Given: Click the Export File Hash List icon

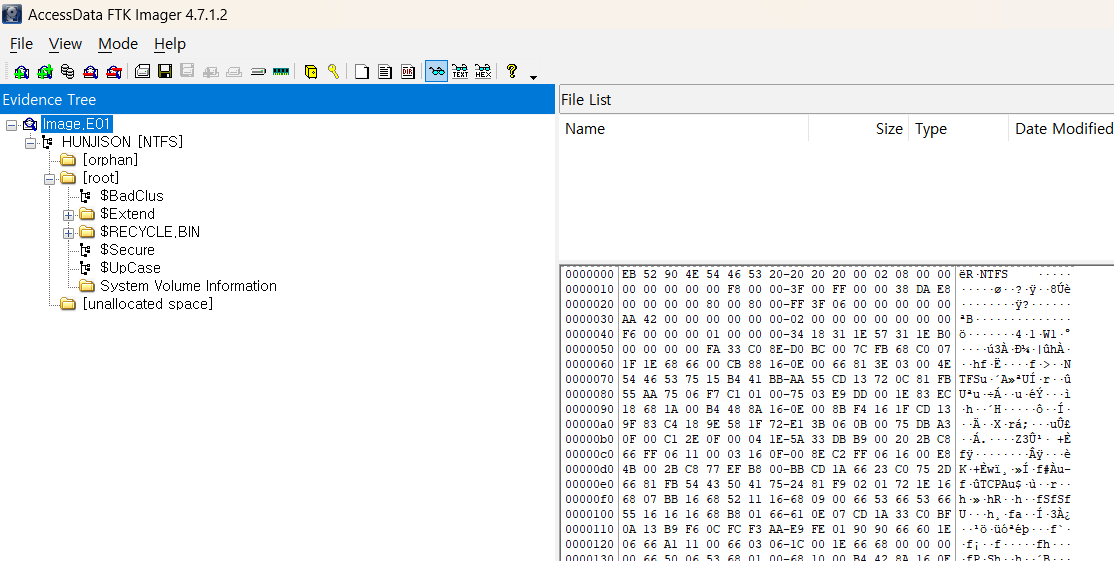Looking at the screenshot, I should click(385, 72).
